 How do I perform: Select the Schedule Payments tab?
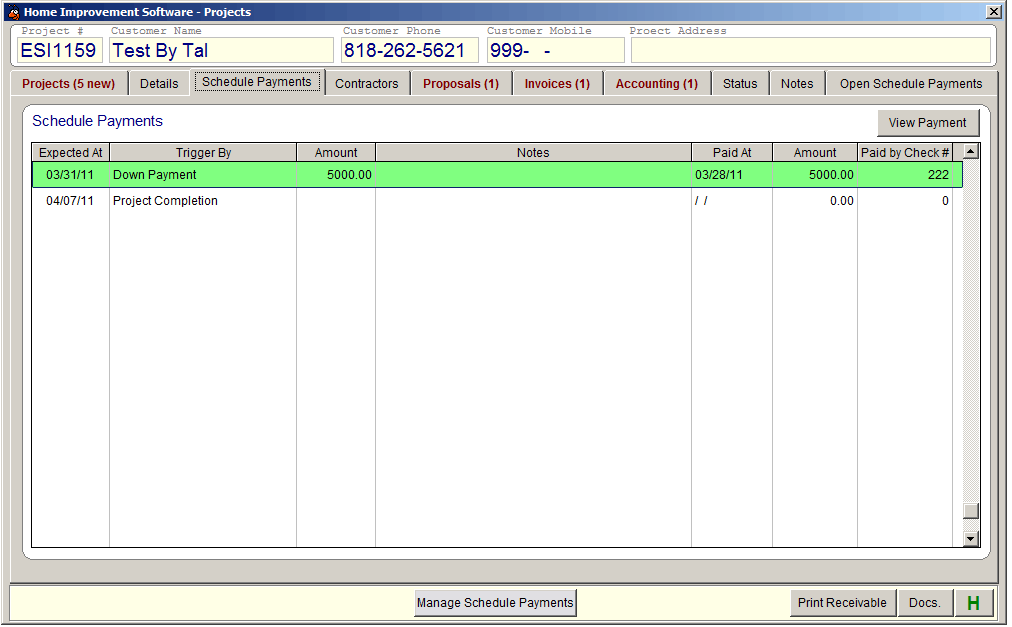pyautogui.click(x=257, y=82)
